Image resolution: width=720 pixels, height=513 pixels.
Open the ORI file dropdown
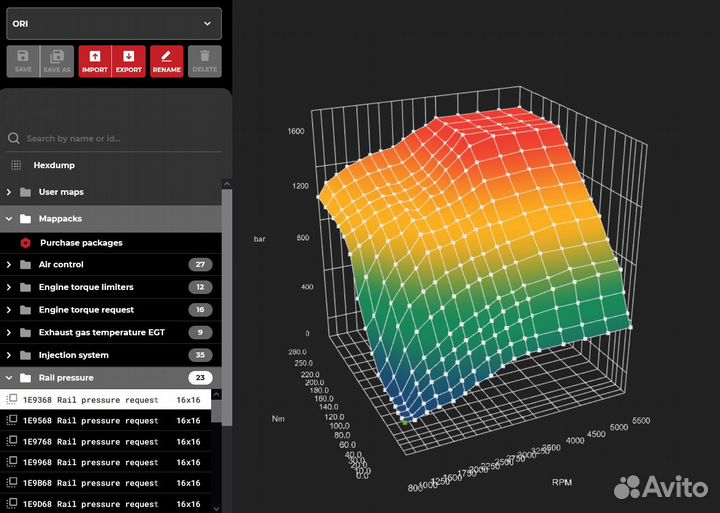(x=112, y=23)
